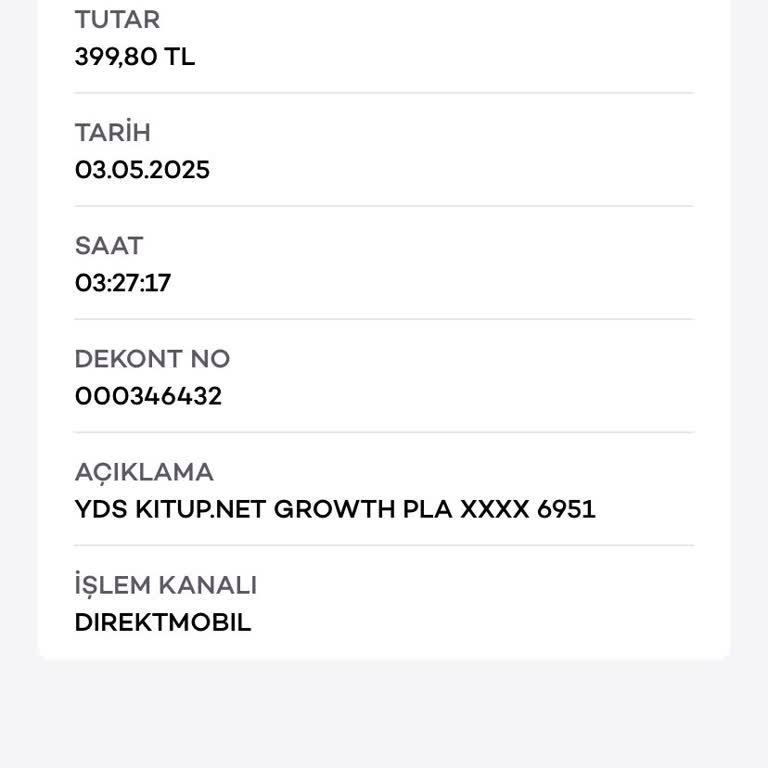Viewport: 768px width, 768px height.
Task: Click the divider line above İŞLEM KANALI
Action: (x=384, y=546)
